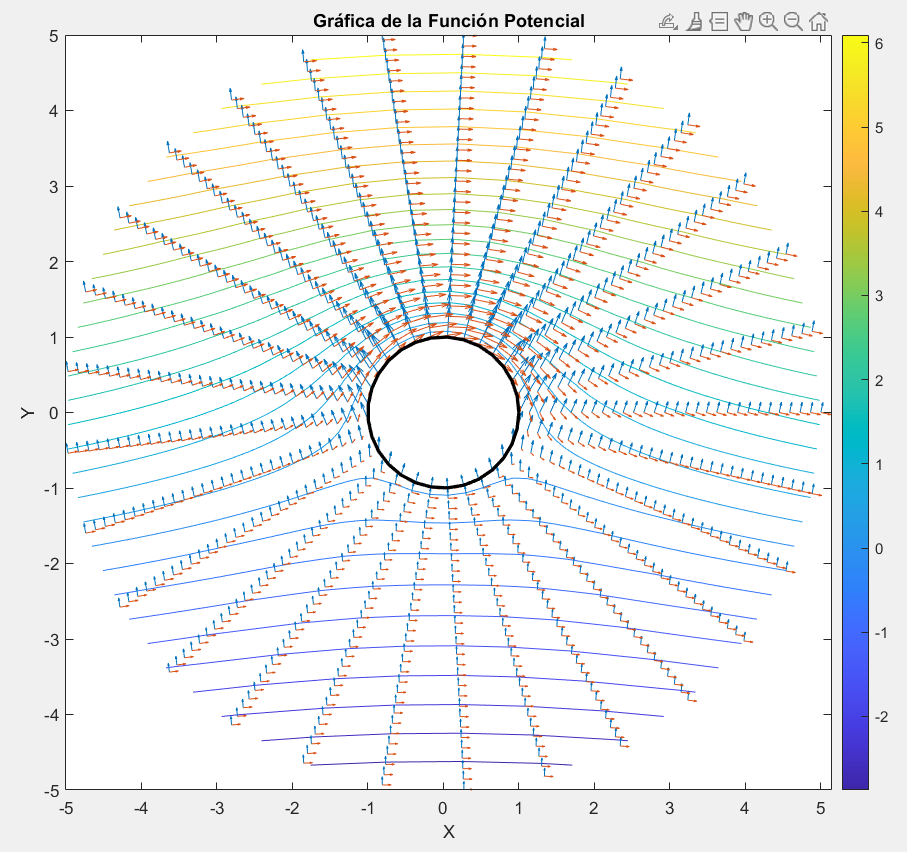Click the X-axis tick label 0

coord(444,807)
